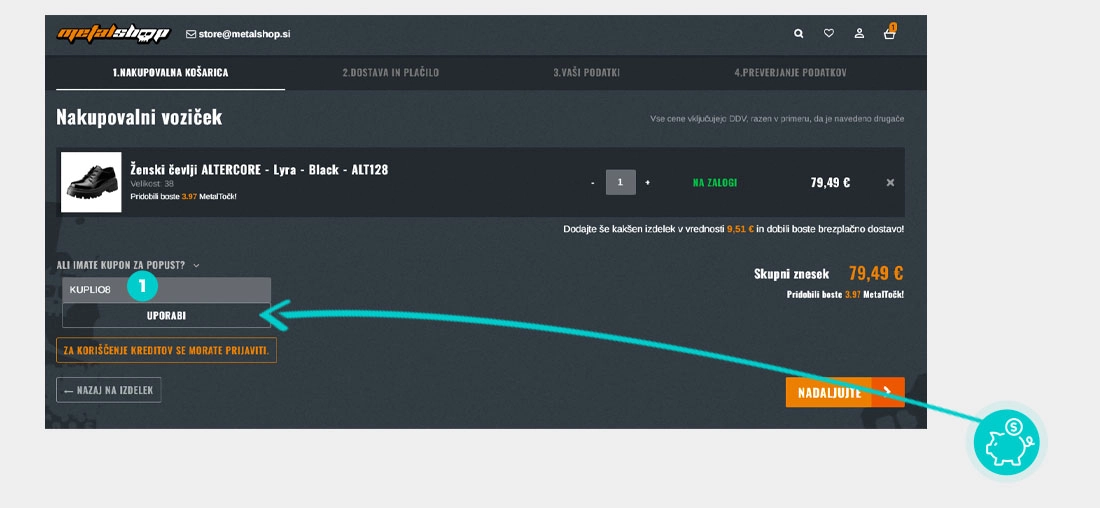Select the '1. Nakupovalna košarica' step
The image size is (1100, 508).
170,73
